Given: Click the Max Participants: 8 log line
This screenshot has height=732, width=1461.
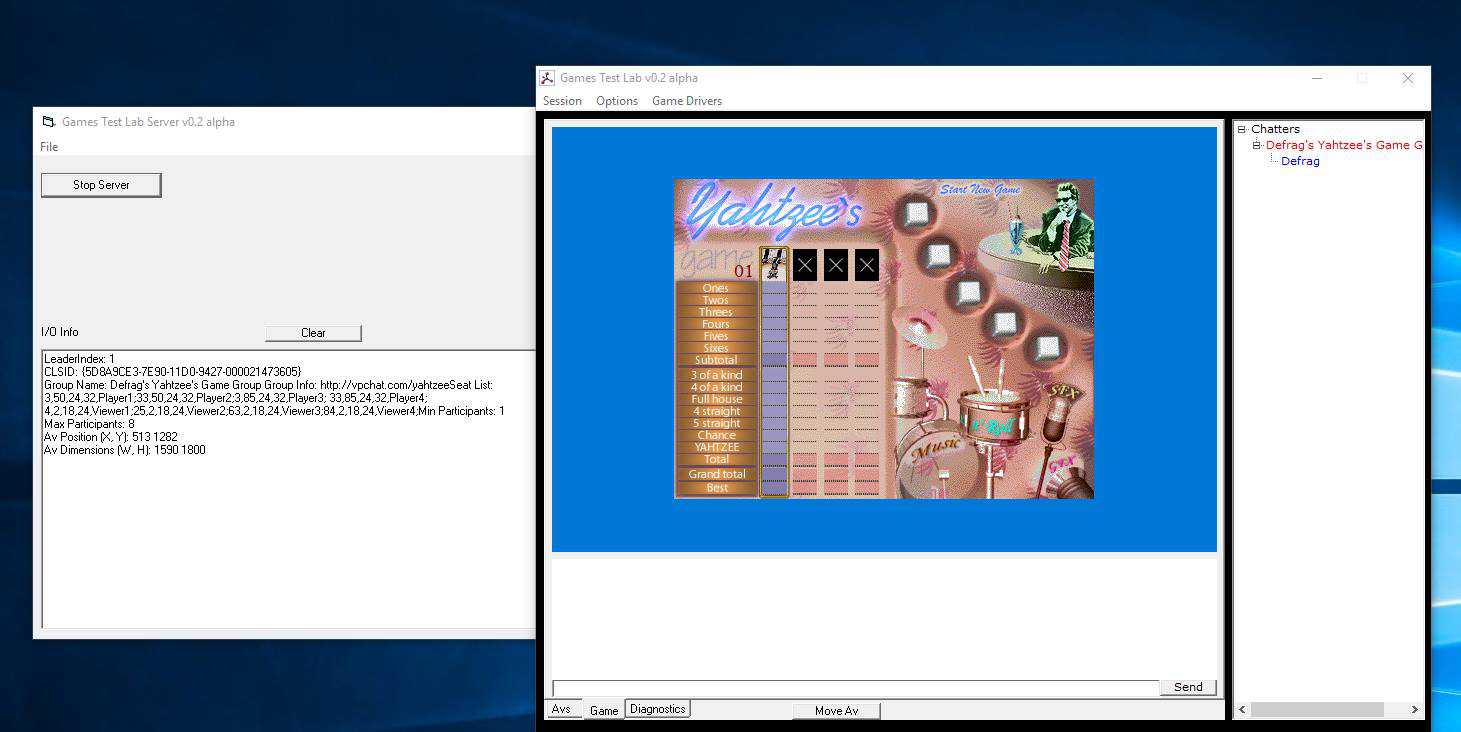Looking at the screenshot, I should [x=89, y=424].
